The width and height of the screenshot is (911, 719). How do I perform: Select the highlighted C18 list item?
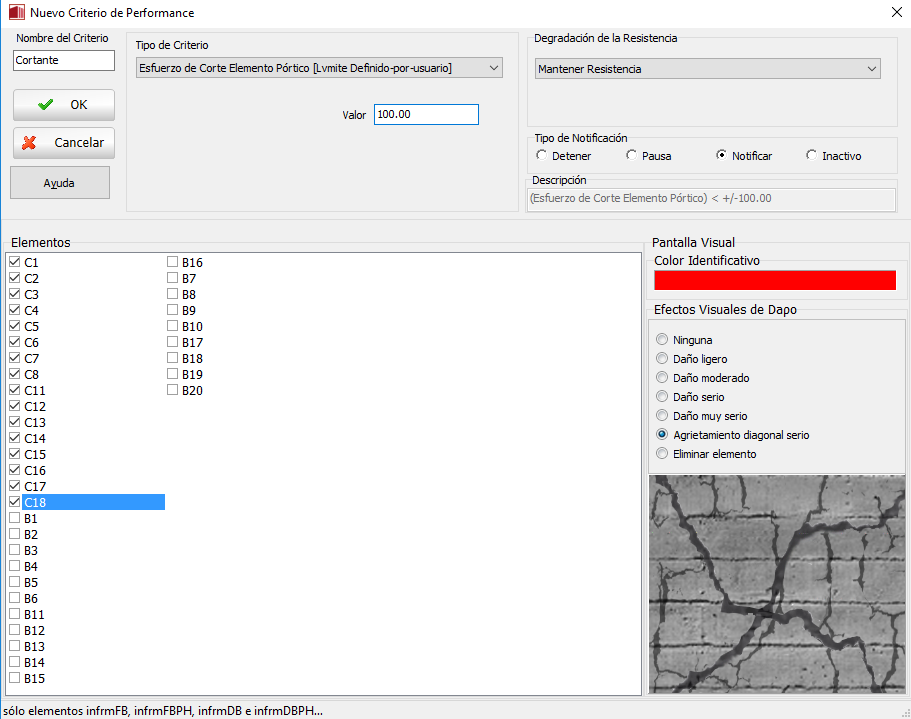[92, 502]
